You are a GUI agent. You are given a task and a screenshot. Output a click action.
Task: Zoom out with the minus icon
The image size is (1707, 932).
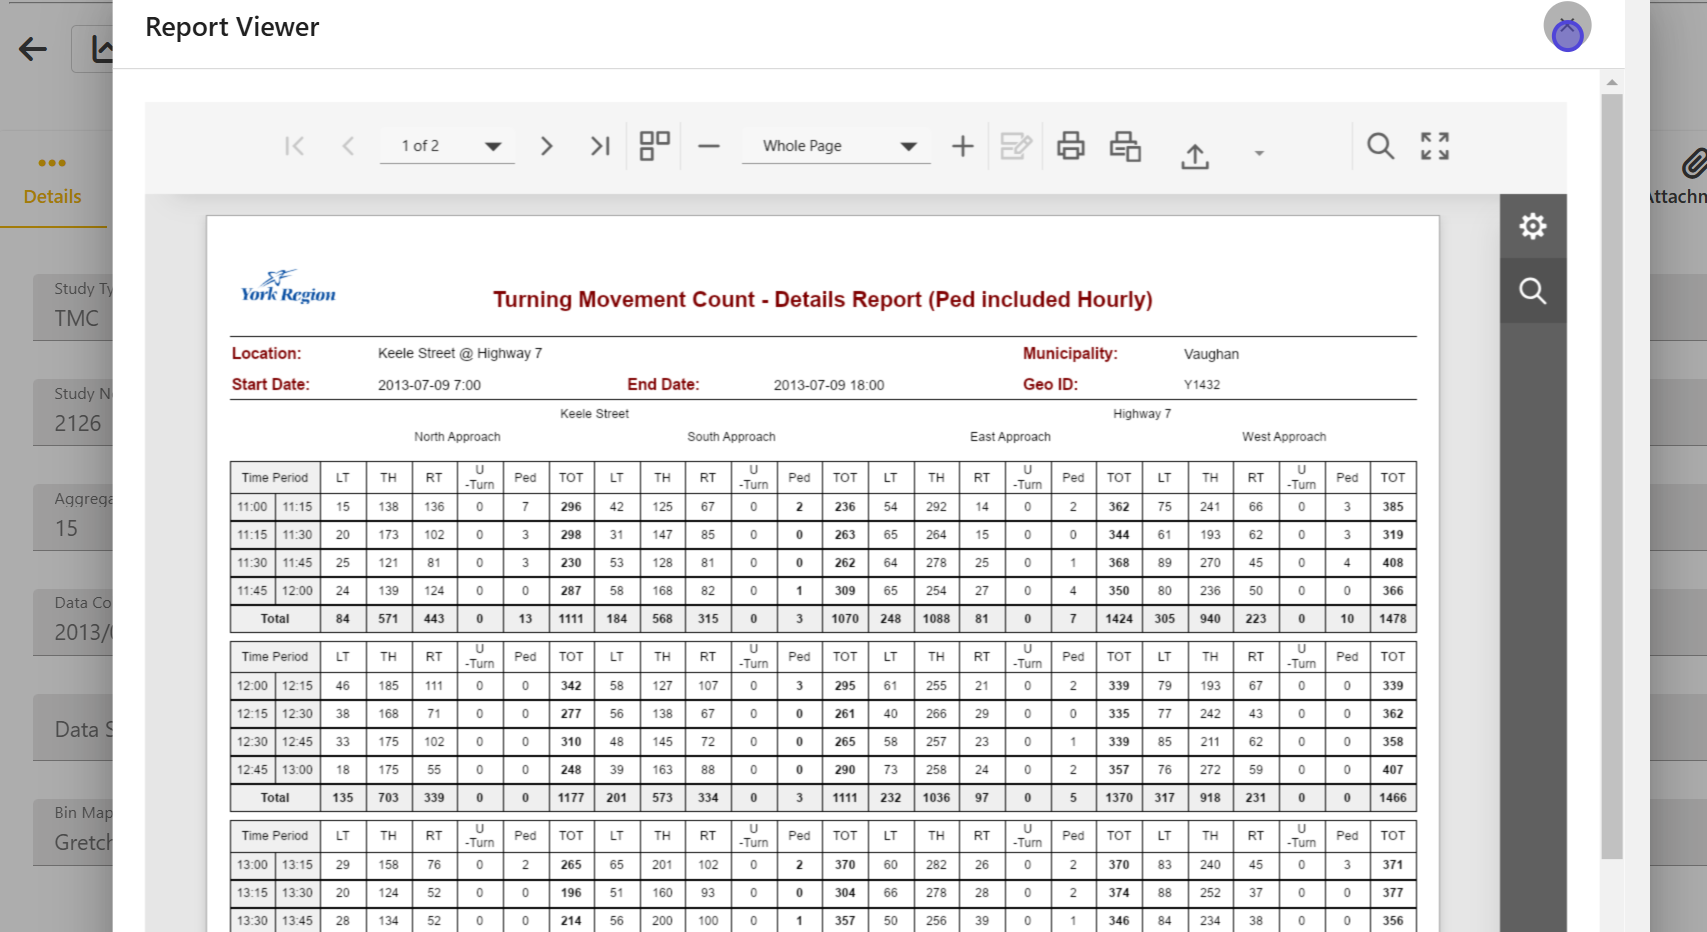point(709,146)
